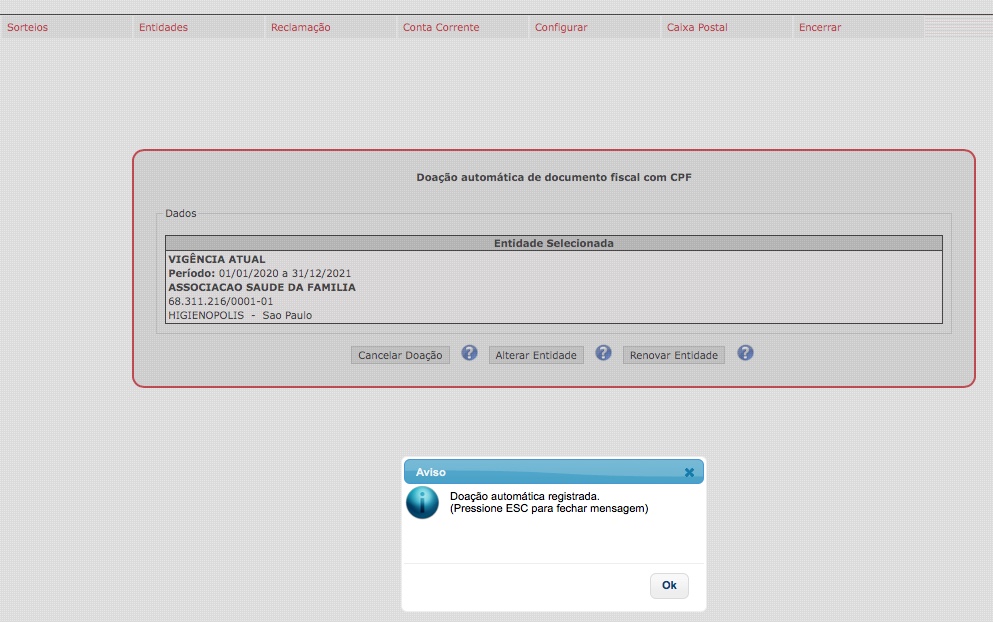This screenshot has width=993, height=622.
Task: Click the Entidade Selecionada table header
Action: pos(553,243)
